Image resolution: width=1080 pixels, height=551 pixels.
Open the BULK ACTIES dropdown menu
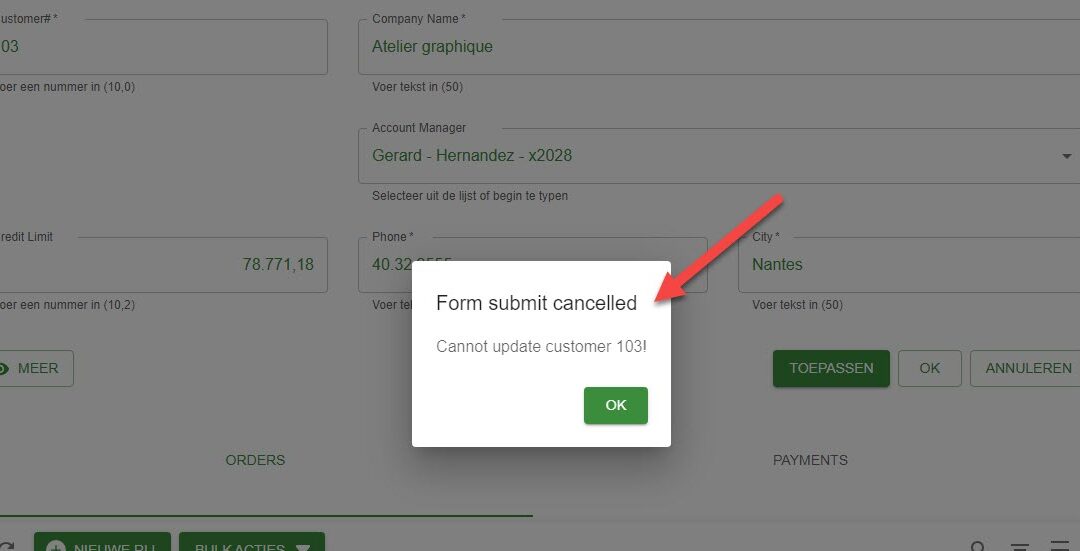pos(251,544)
